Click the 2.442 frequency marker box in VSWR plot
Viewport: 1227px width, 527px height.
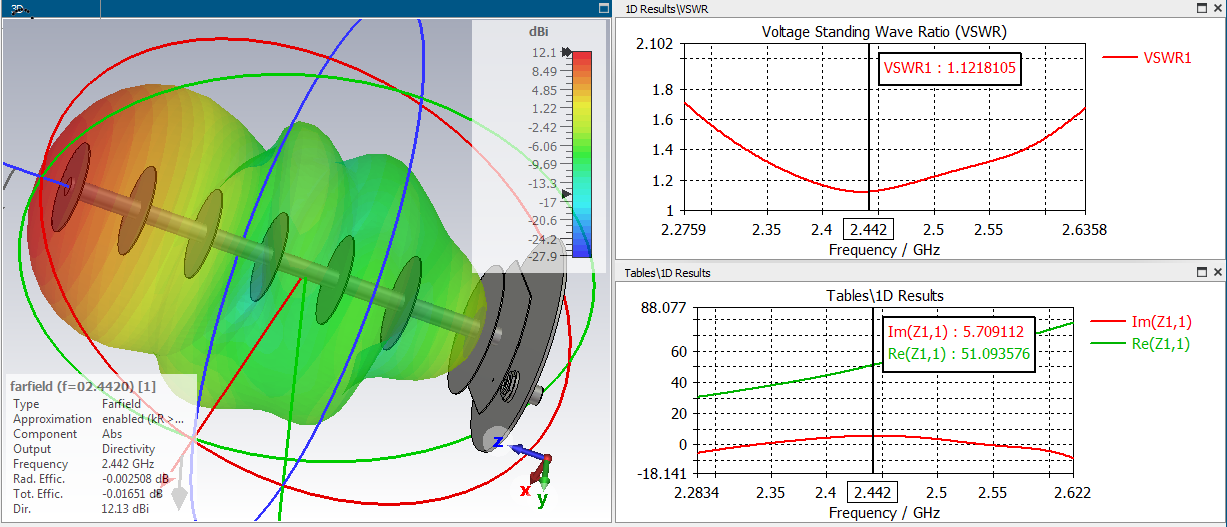pyautogui.click(x=869, y=230)
